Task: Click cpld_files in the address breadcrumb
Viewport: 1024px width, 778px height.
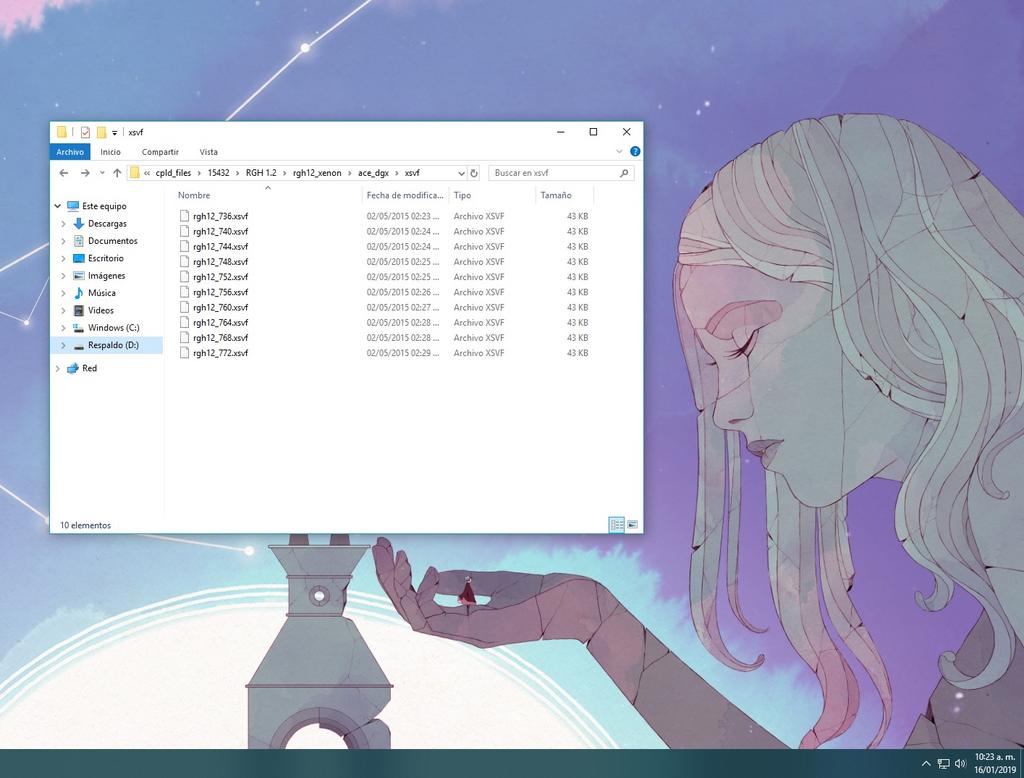Action: pos(173,173)
